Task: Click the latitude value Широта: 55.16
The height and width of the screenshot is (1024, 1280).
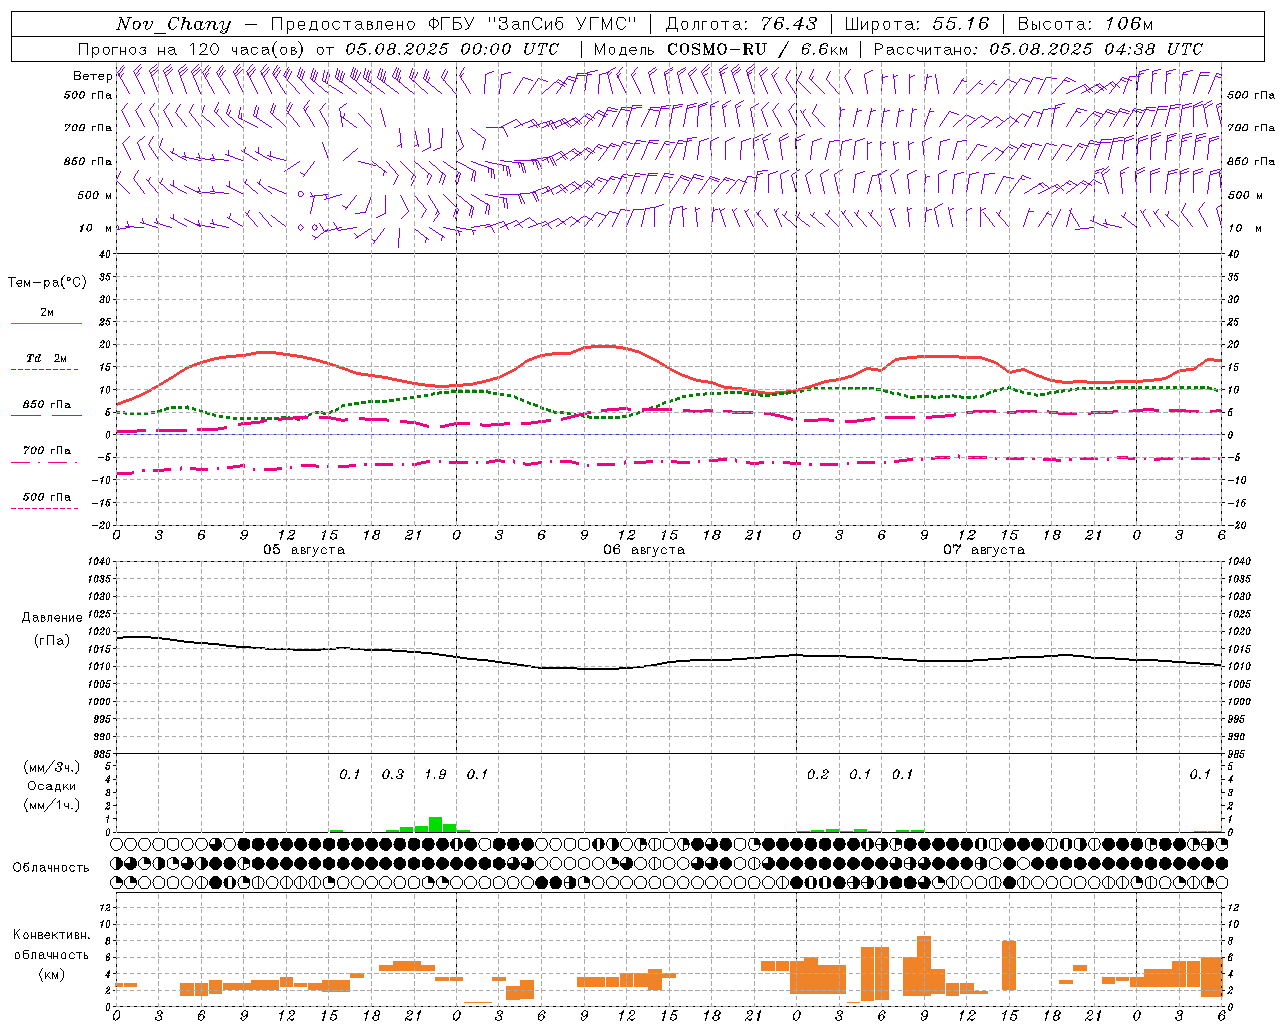Action: pos(917,24)
